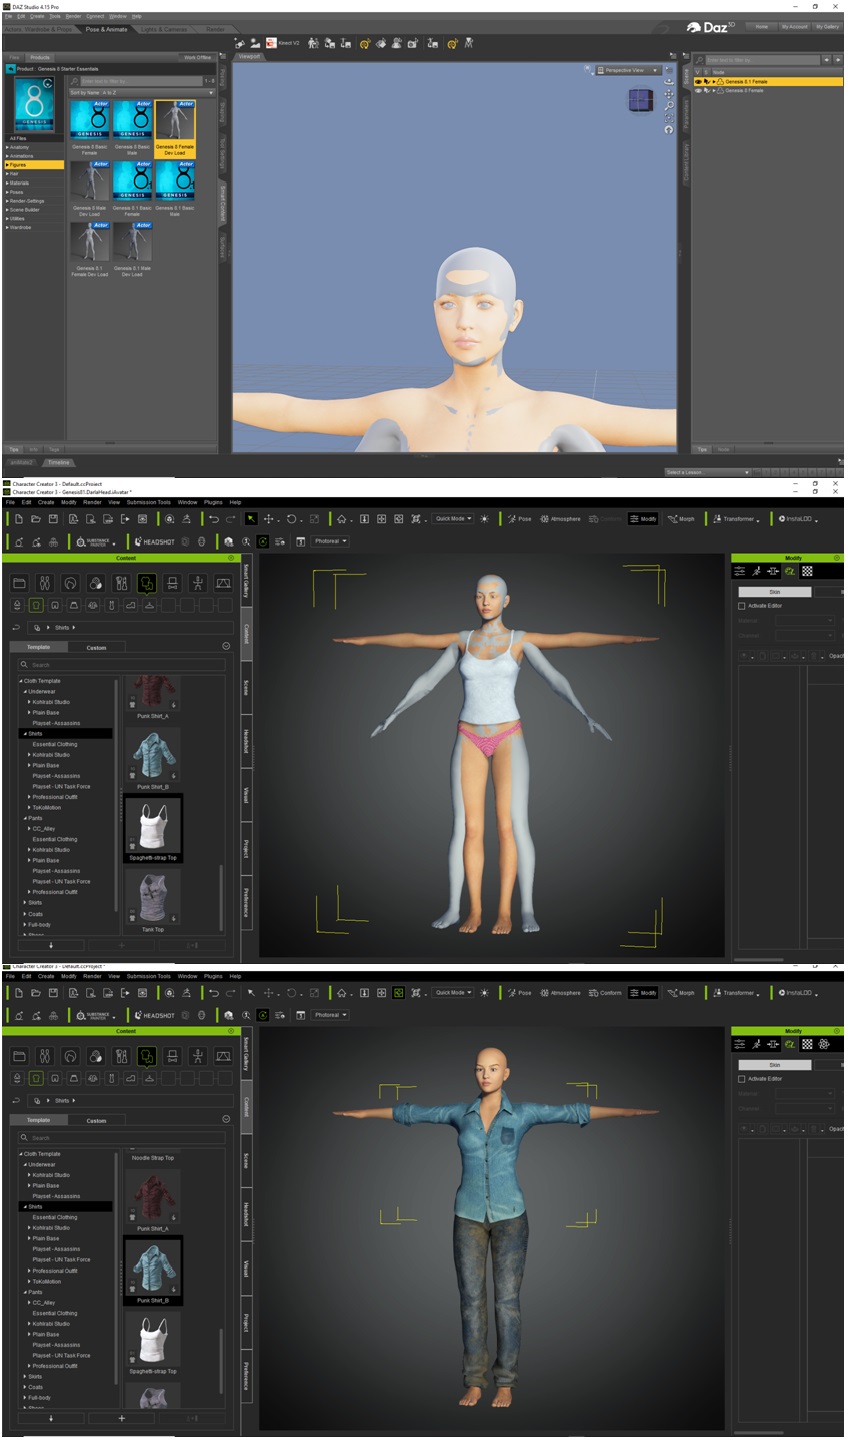This screenshot has height=1444, width=864.
Task: Open Morph in the blue-shirt avatar Character Creator window
Action: pyautogui.click(x=681, y=993)
